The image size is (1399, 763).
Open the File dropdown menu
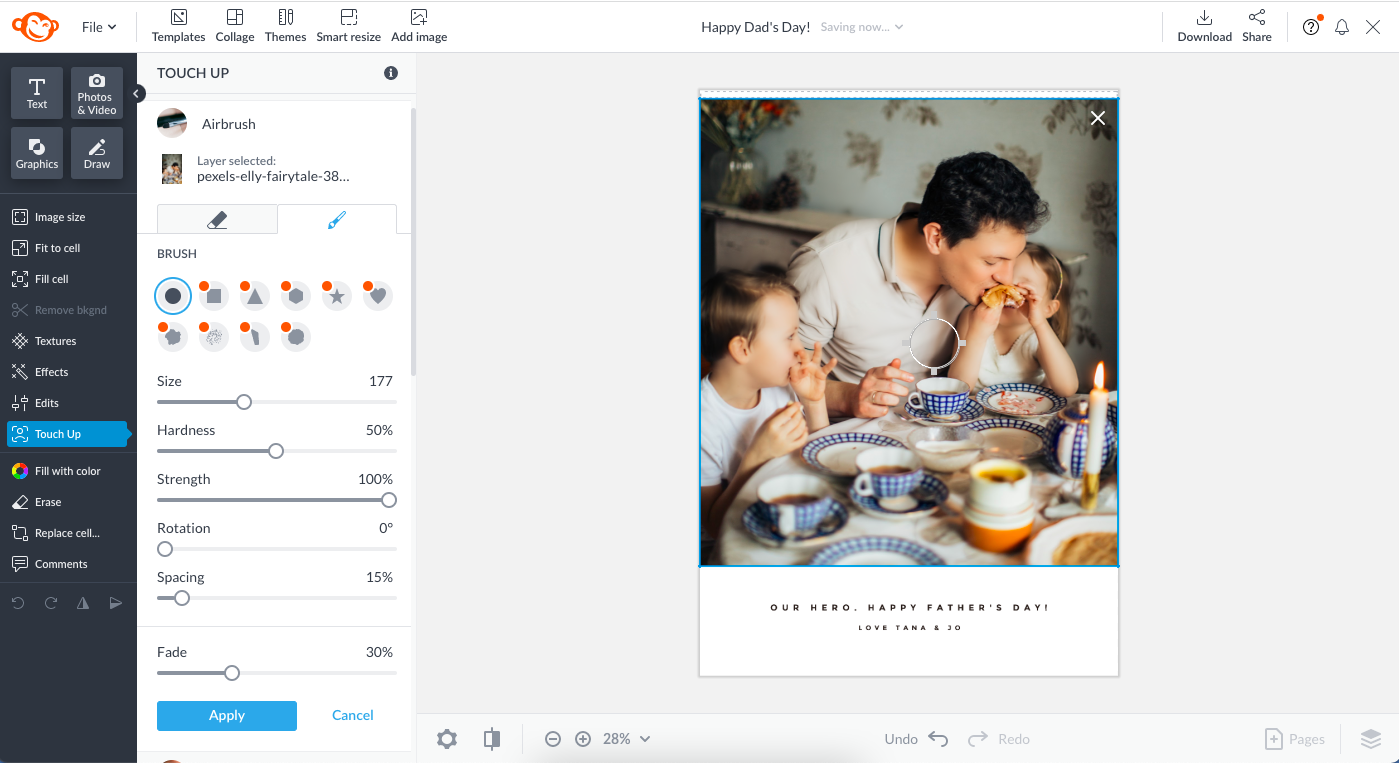pos(99,27)
